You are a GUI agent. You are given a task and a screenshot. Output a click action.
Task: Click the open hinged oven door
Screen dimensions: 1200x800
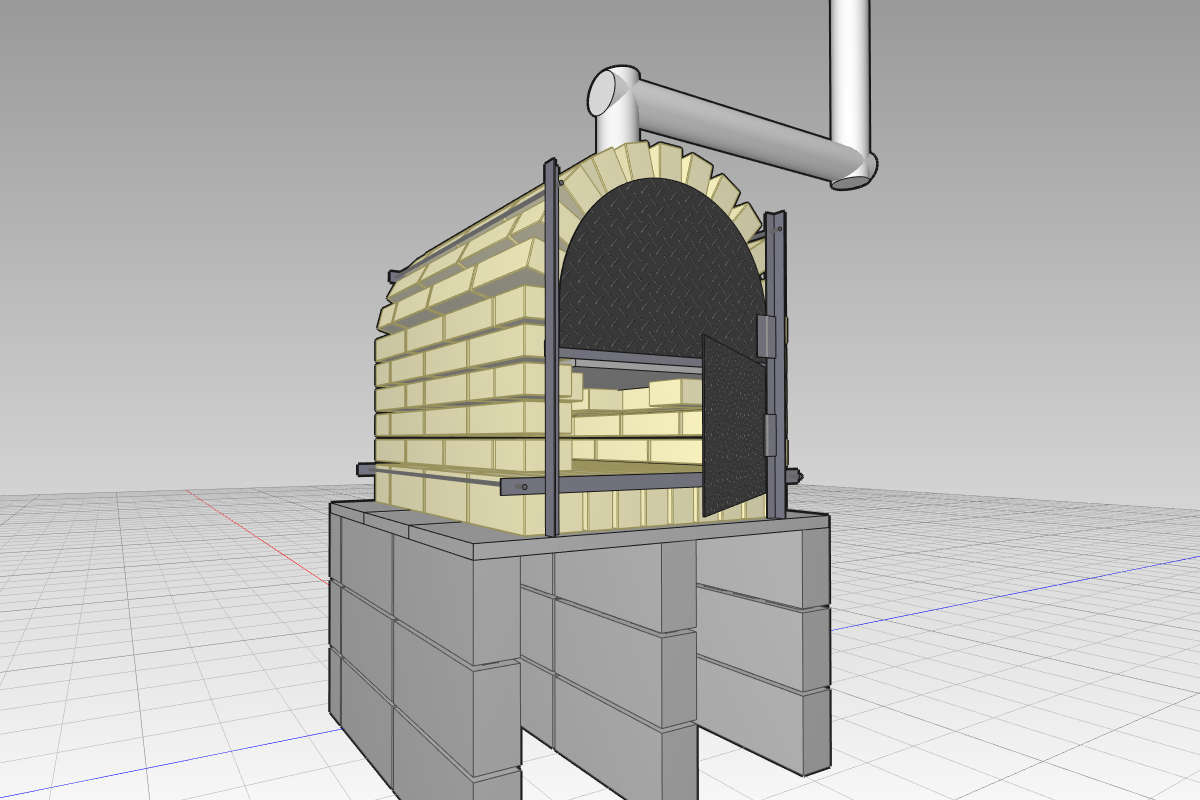pos(734,425)
